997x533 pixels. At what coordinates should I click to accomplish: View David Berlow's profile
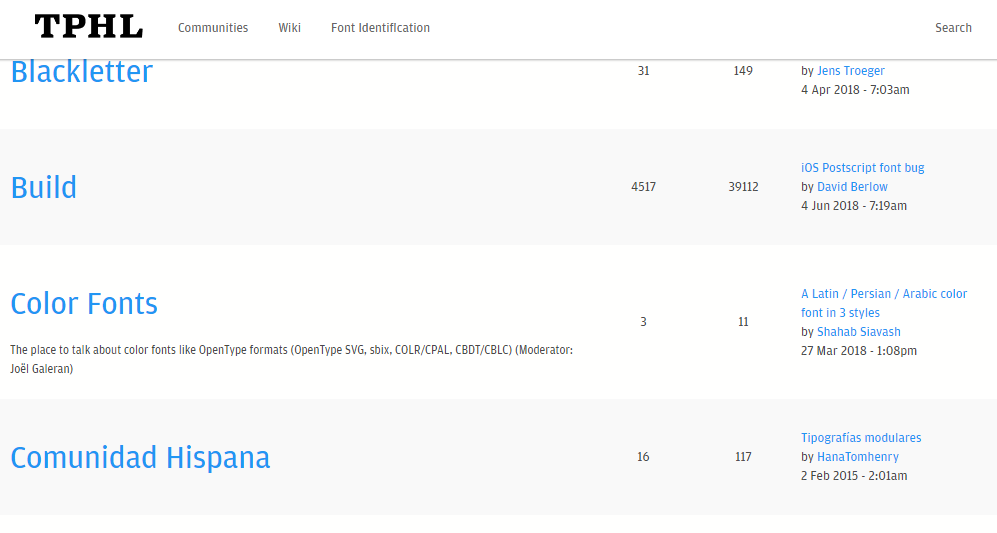(852, 187)
